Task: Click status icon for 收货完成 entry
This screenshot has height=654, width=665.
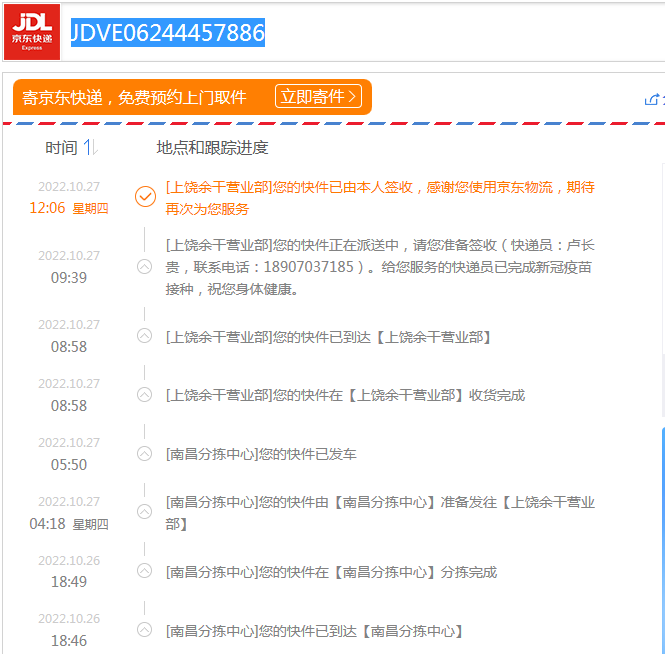Action: (x=145, y=395)
